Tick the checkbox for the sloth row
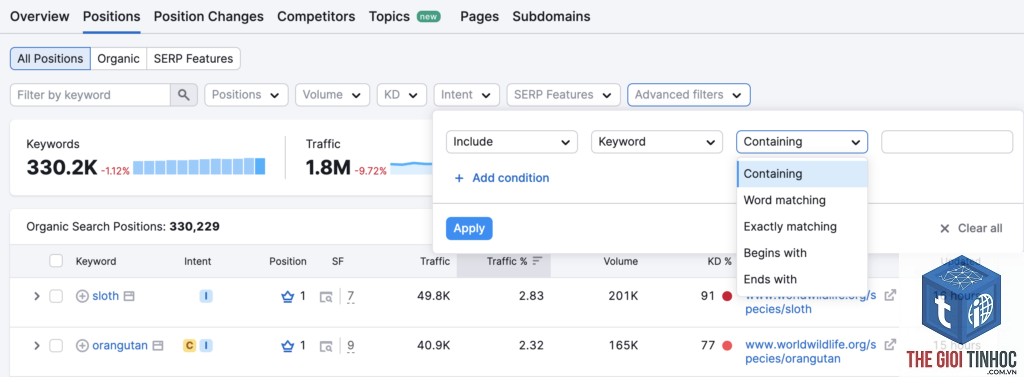The width and height of the screenshot is (1024, 377). point(56,296)
